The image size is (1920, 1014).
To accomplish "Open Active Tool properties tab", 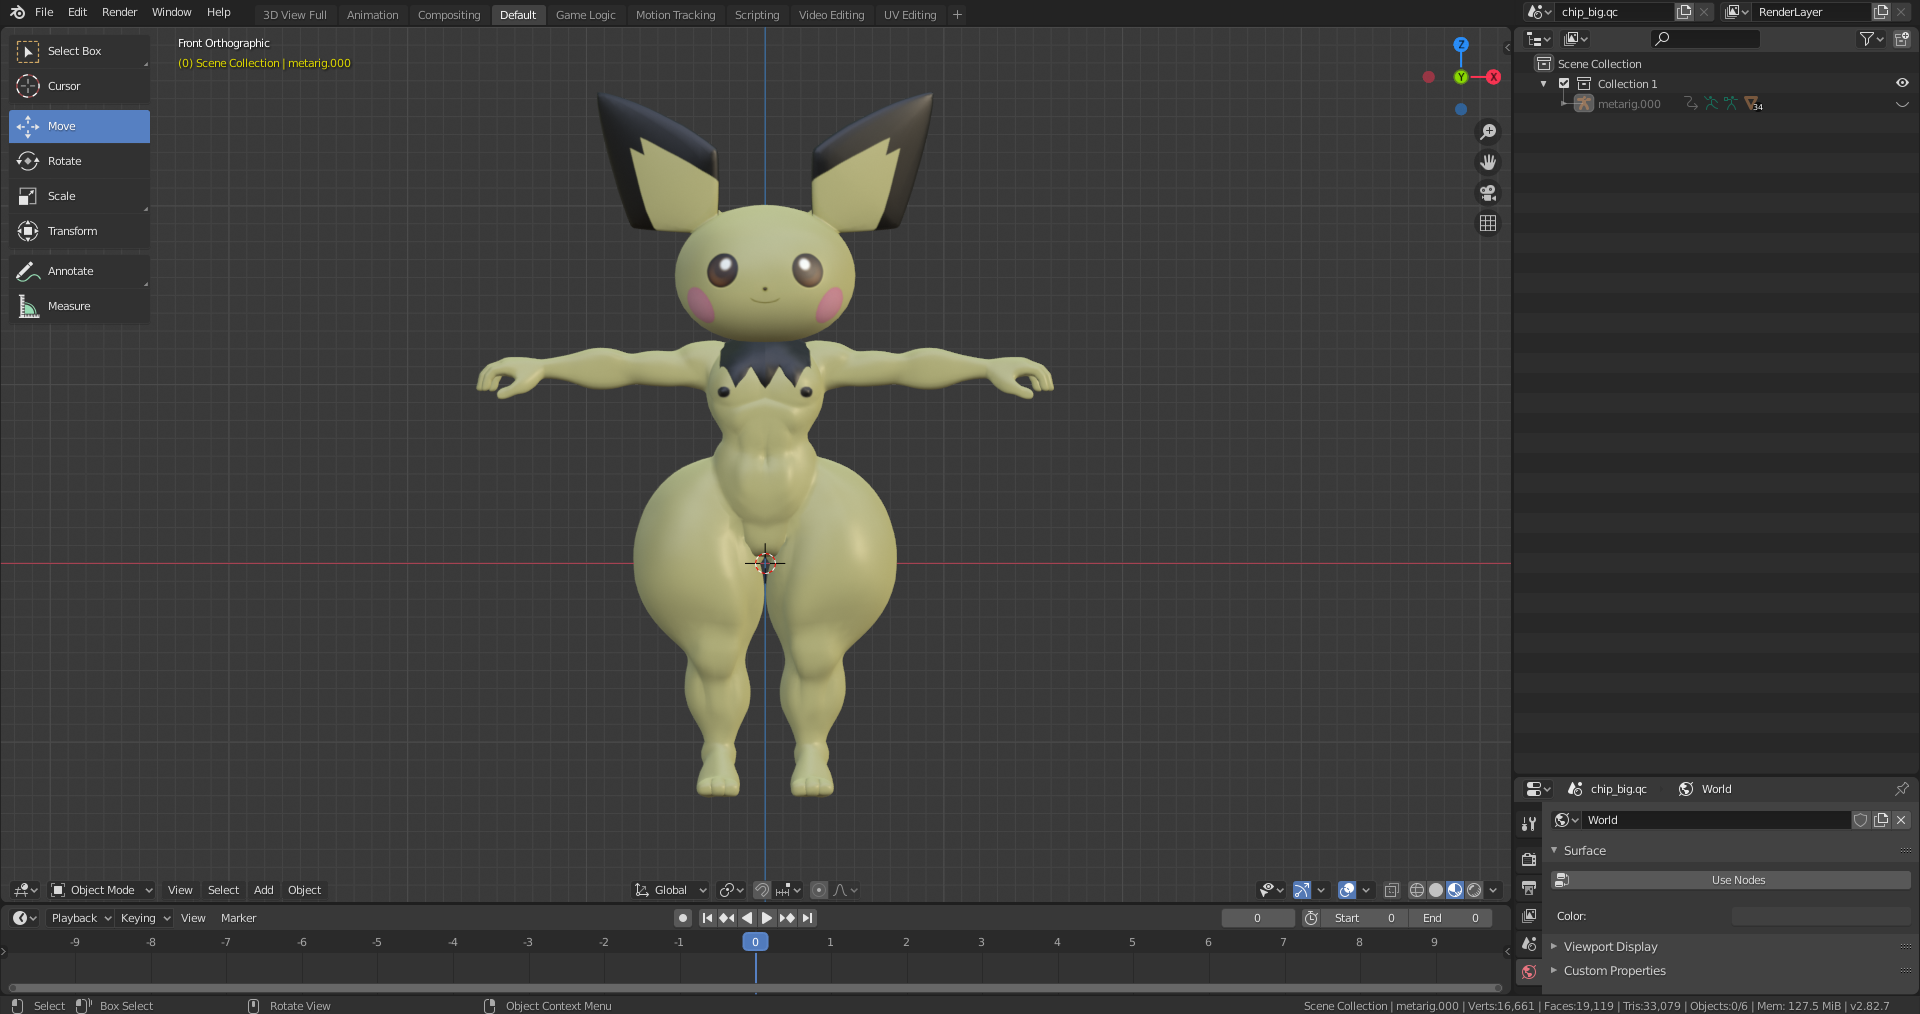I will click(1529, 824).
